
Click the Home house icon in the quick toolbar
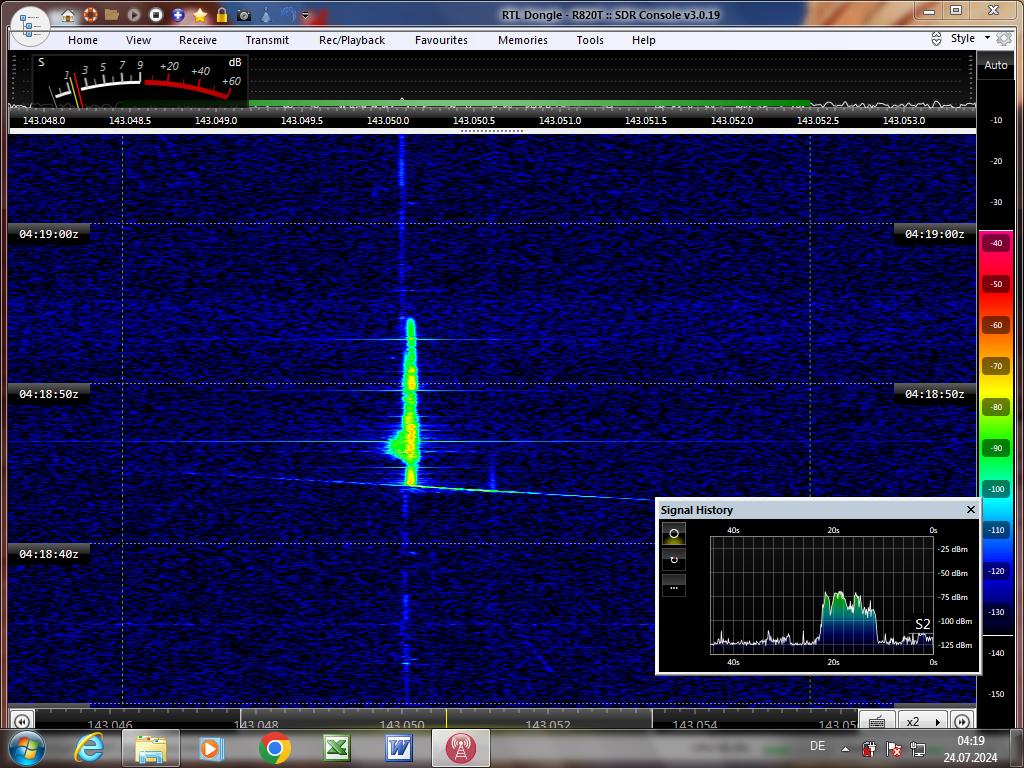click(x=68, y=15)
